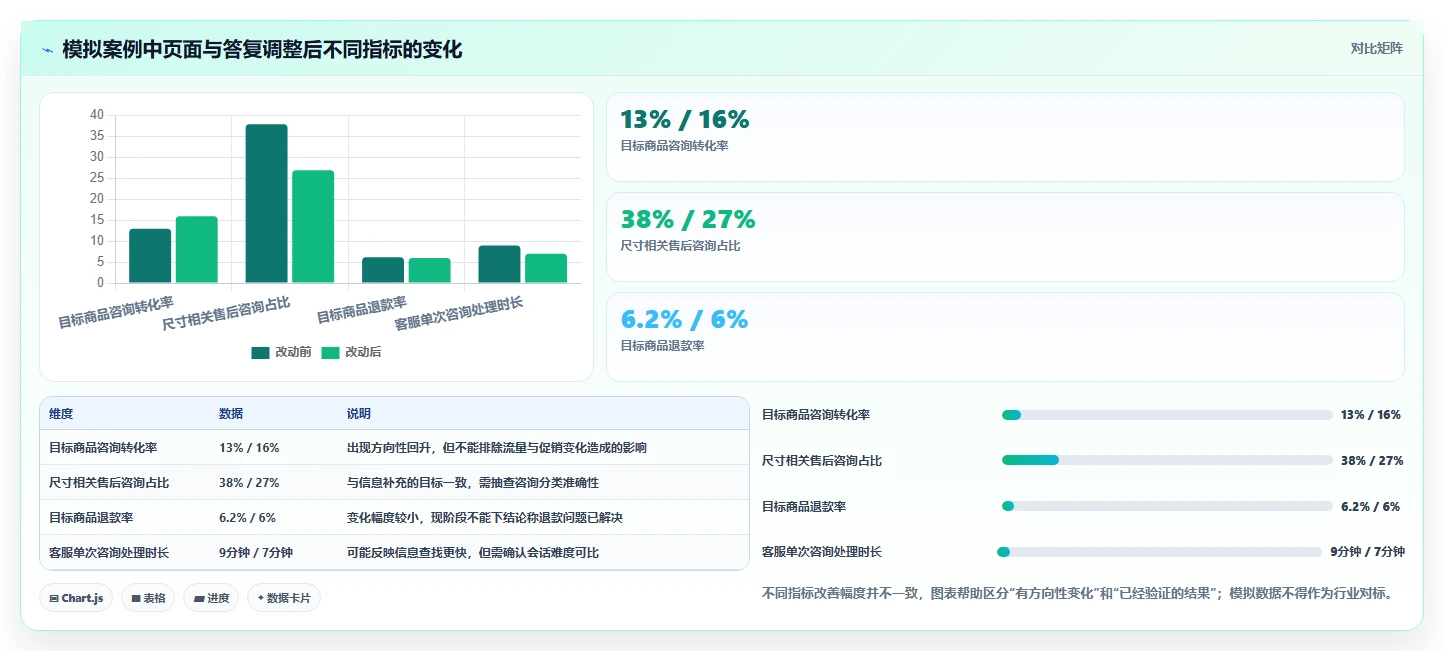
Task: Click 尺寸相关售后咨询占比 label in second data card
Action: (680, 246)
